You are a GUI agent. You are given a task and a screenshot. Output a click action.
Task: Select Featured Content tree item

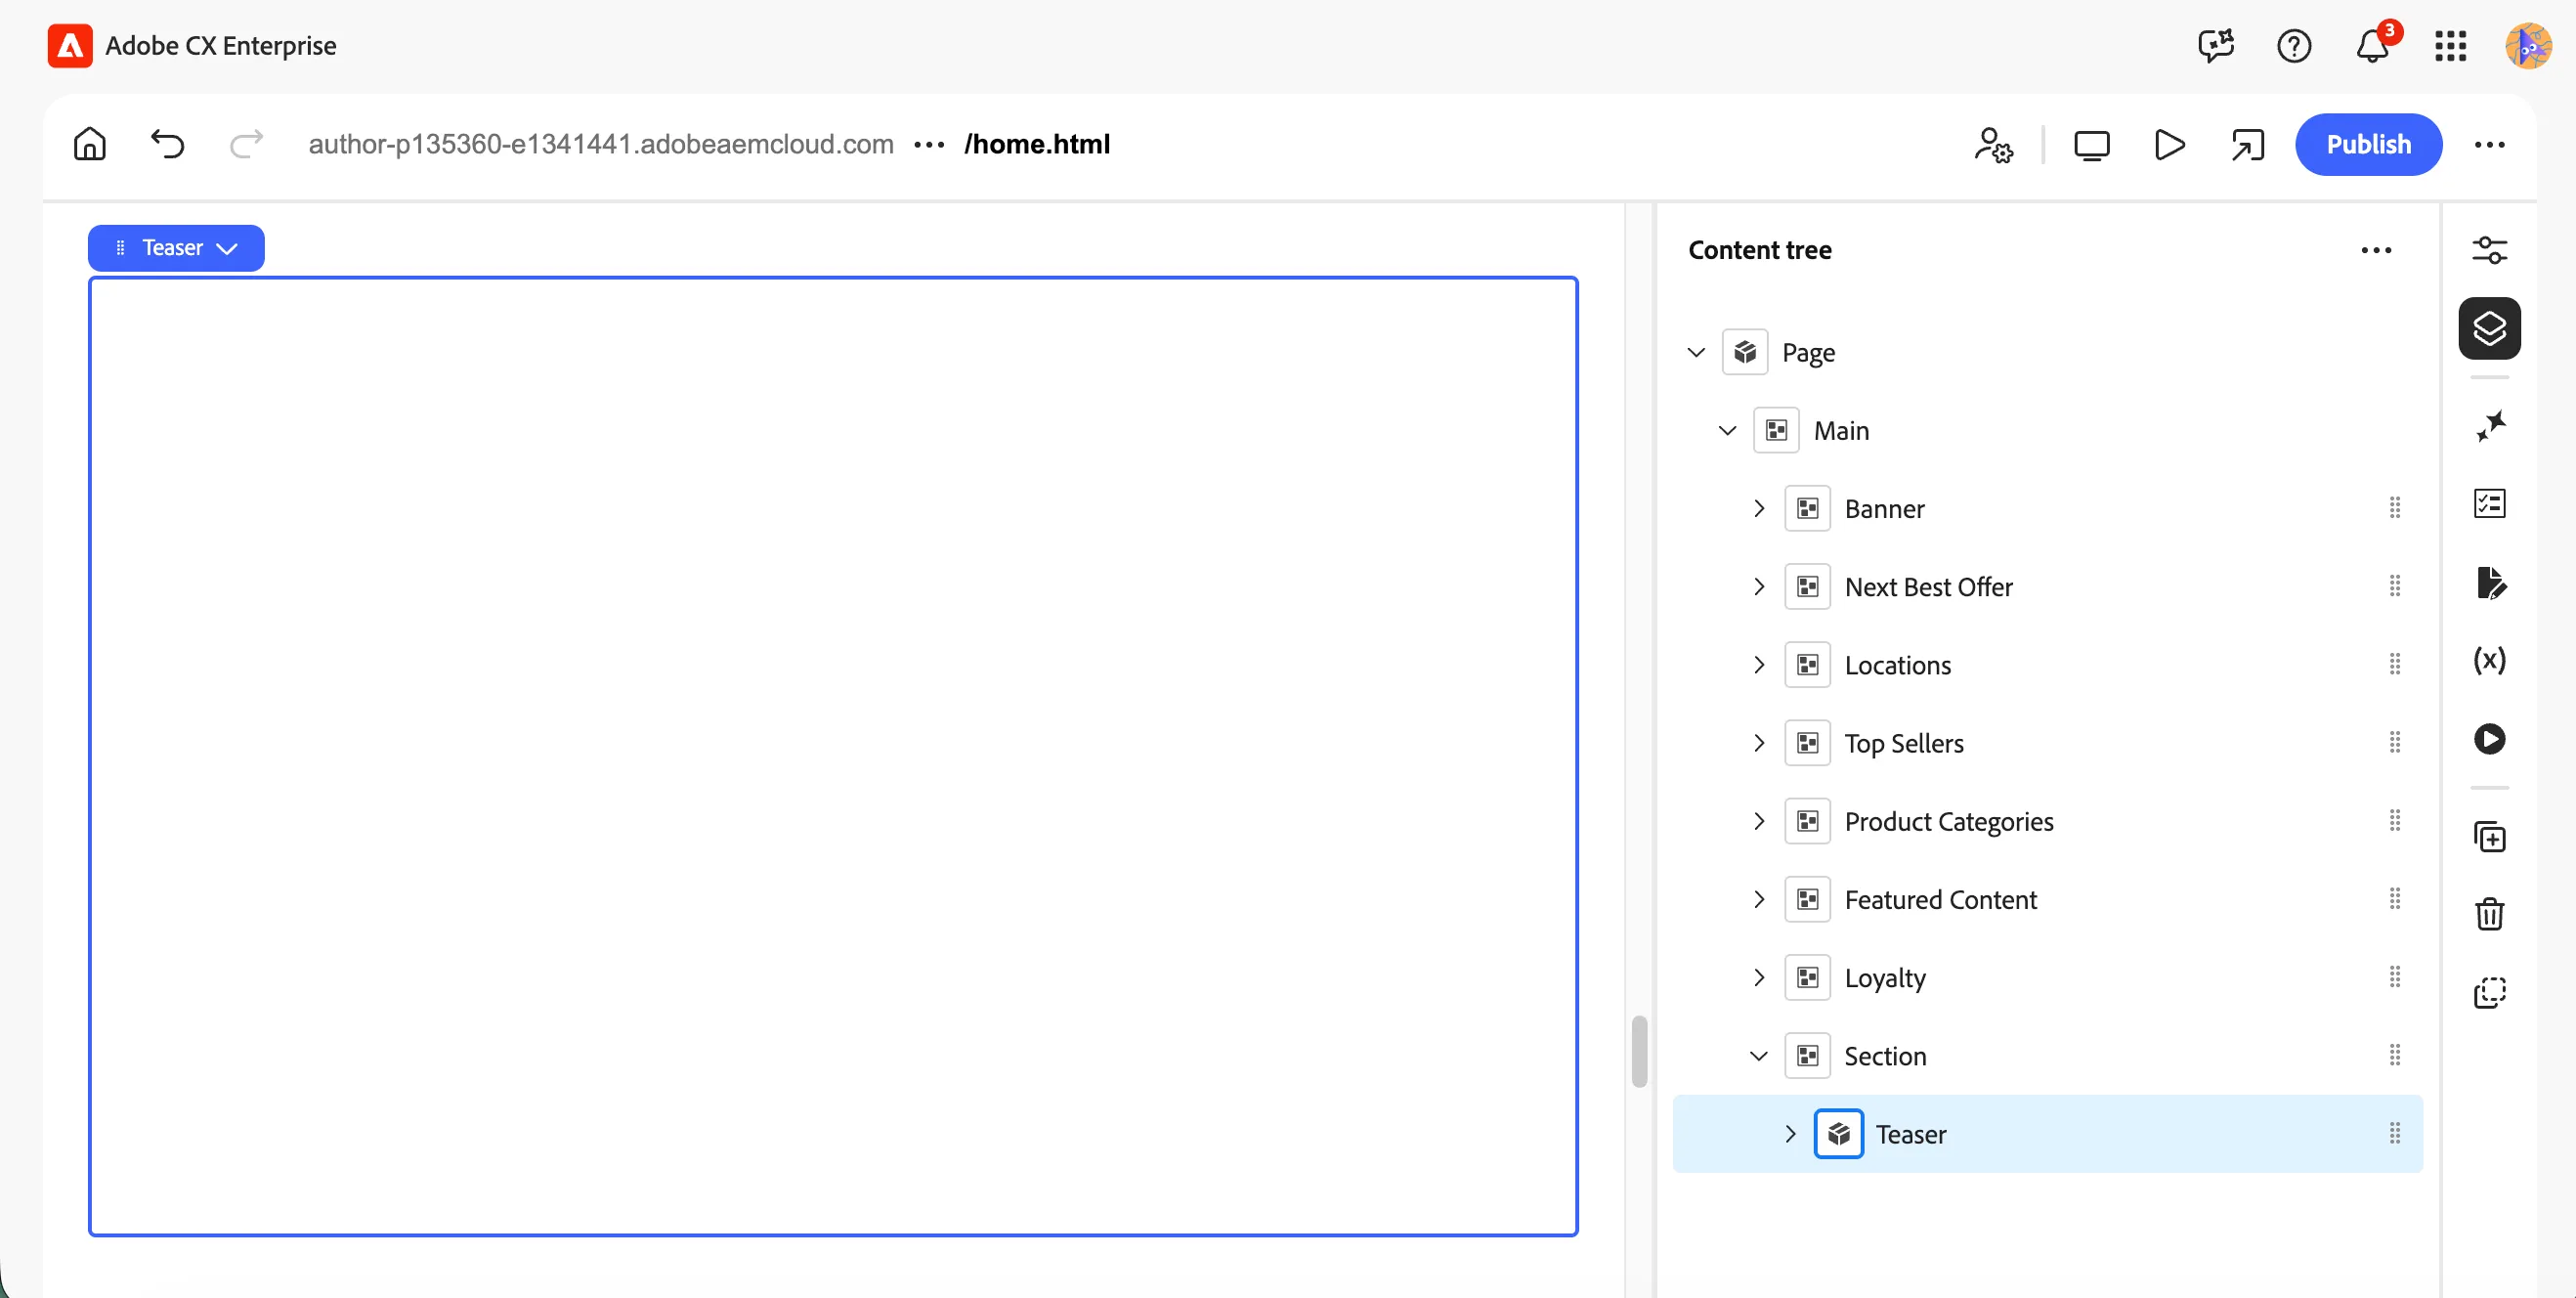coord(2047,899)
